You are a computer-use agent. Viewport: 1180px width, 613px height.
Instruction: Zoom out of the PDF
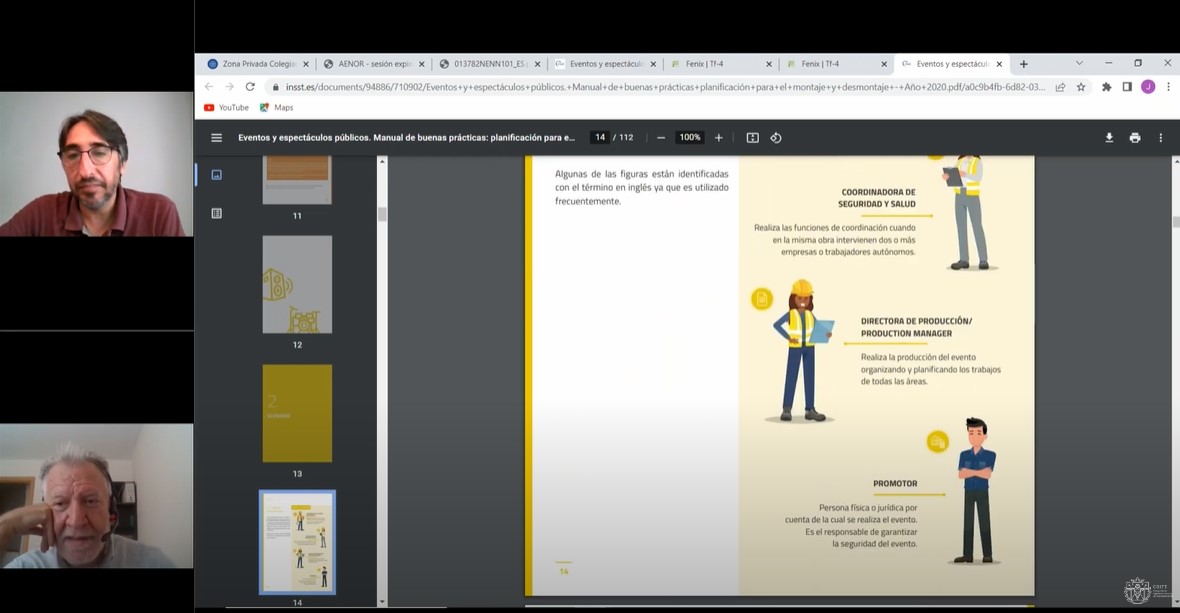[661, 138]
